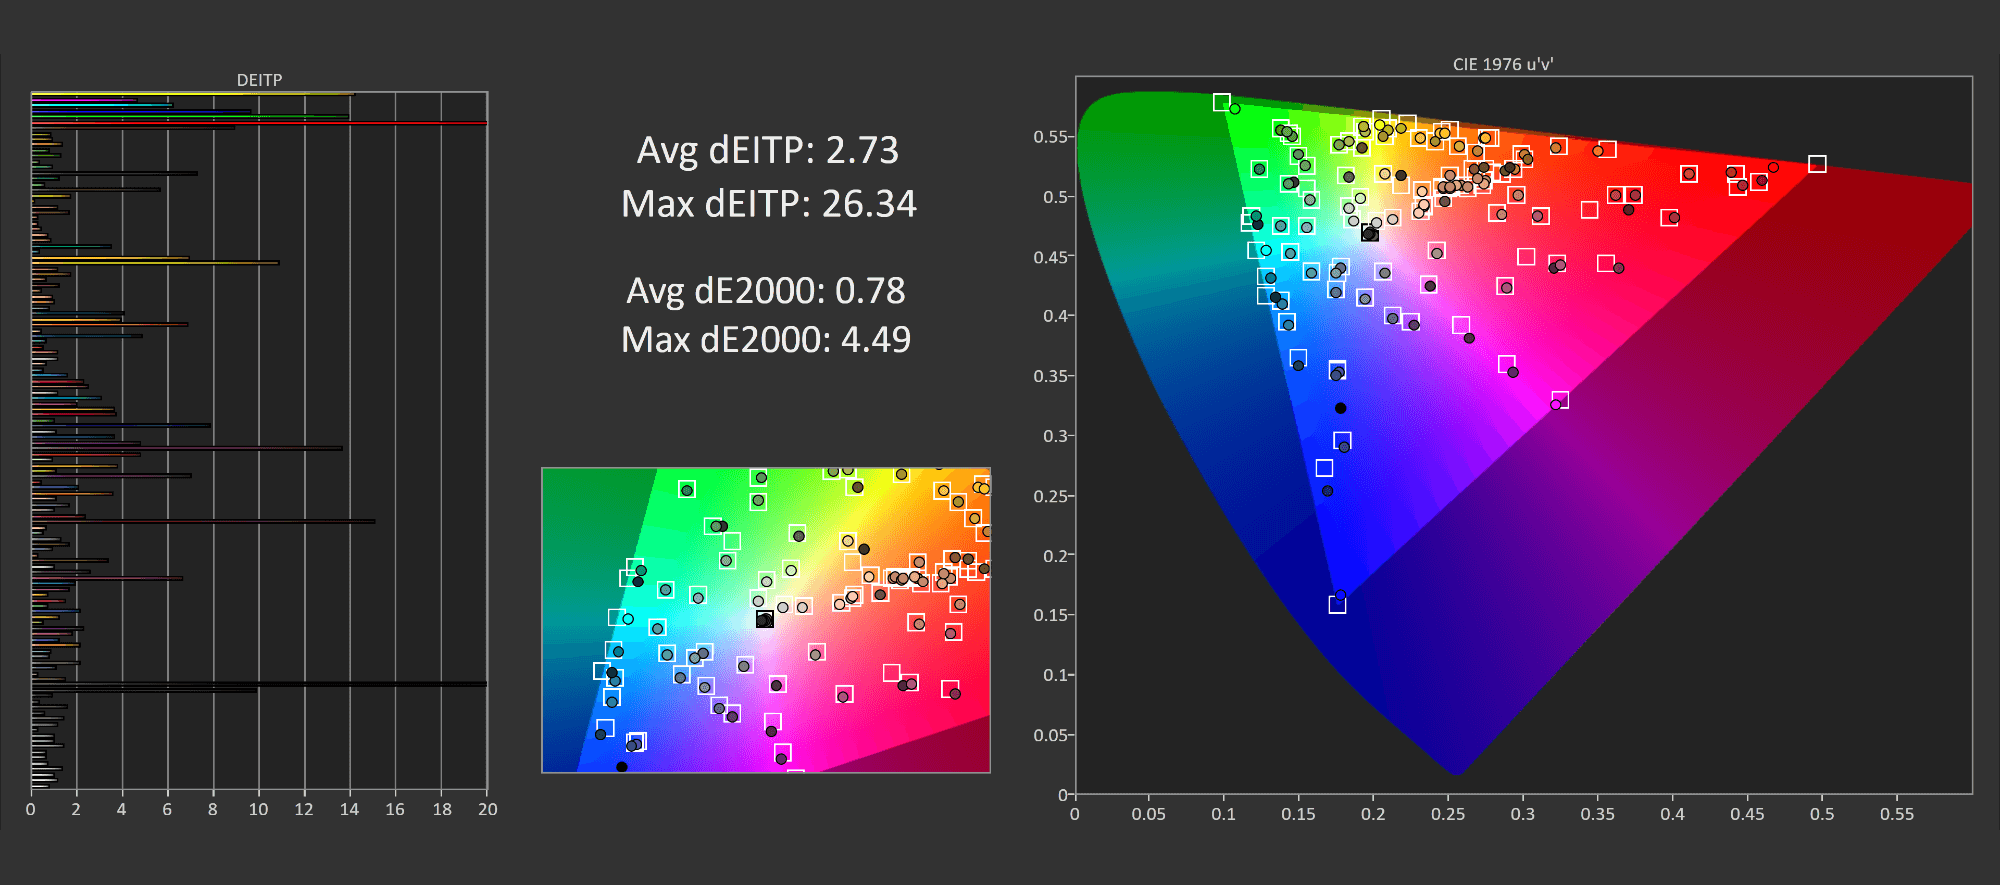Click the CIE 1976 u'v' chart title
The image size is (2000, 885).
[1502, 64]
